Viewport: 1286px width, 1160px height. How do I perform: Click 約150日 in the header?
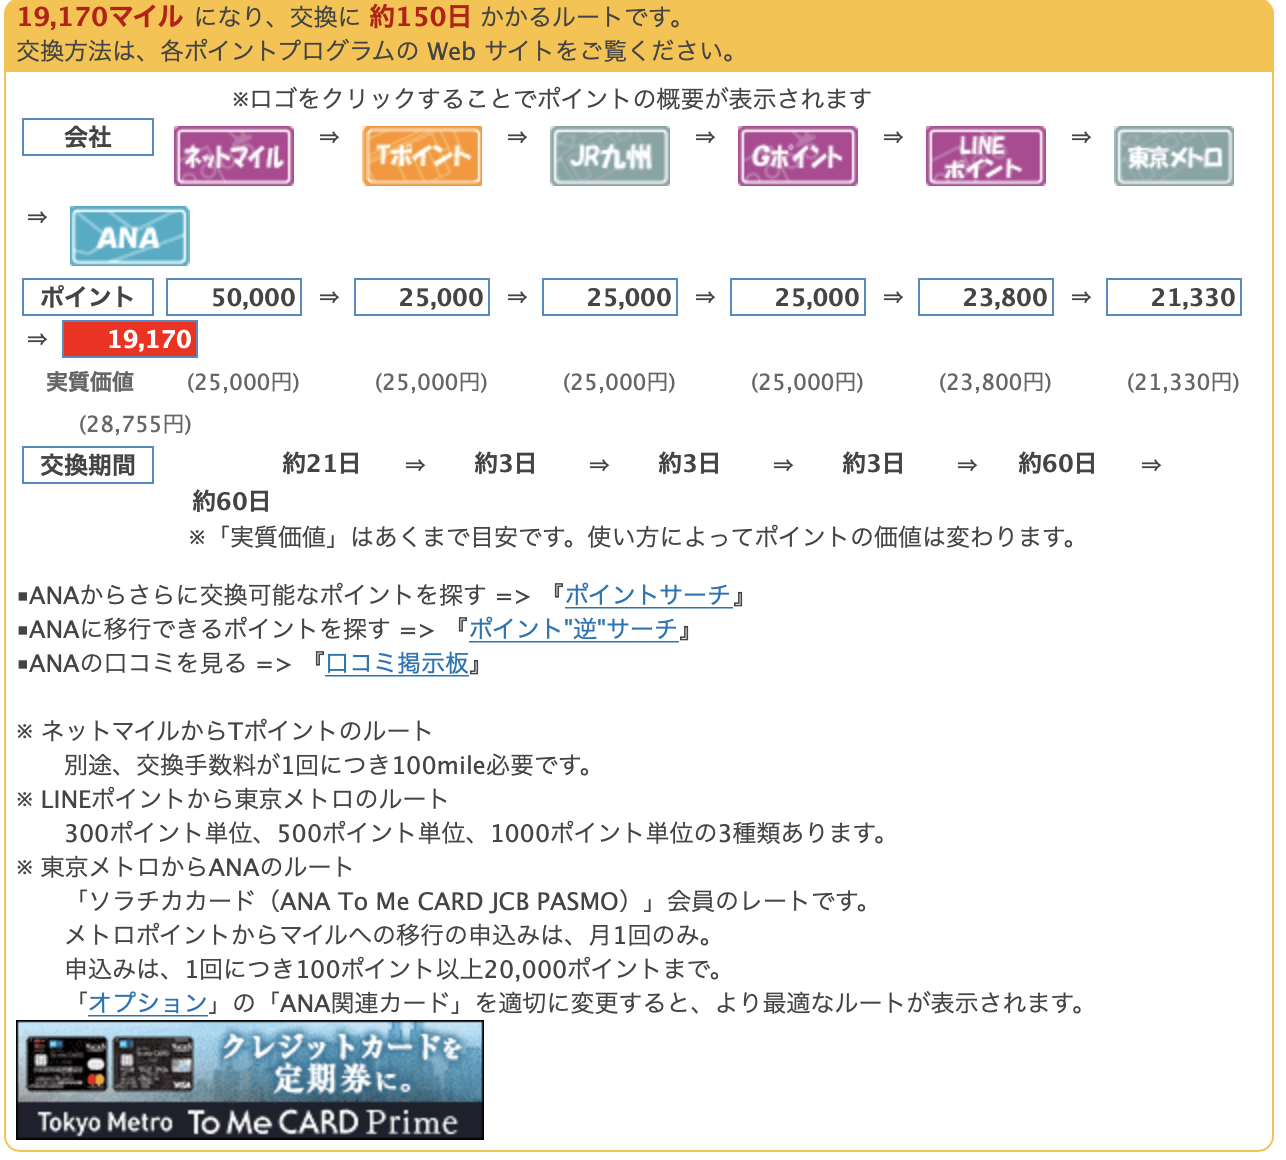click(419, 17)
